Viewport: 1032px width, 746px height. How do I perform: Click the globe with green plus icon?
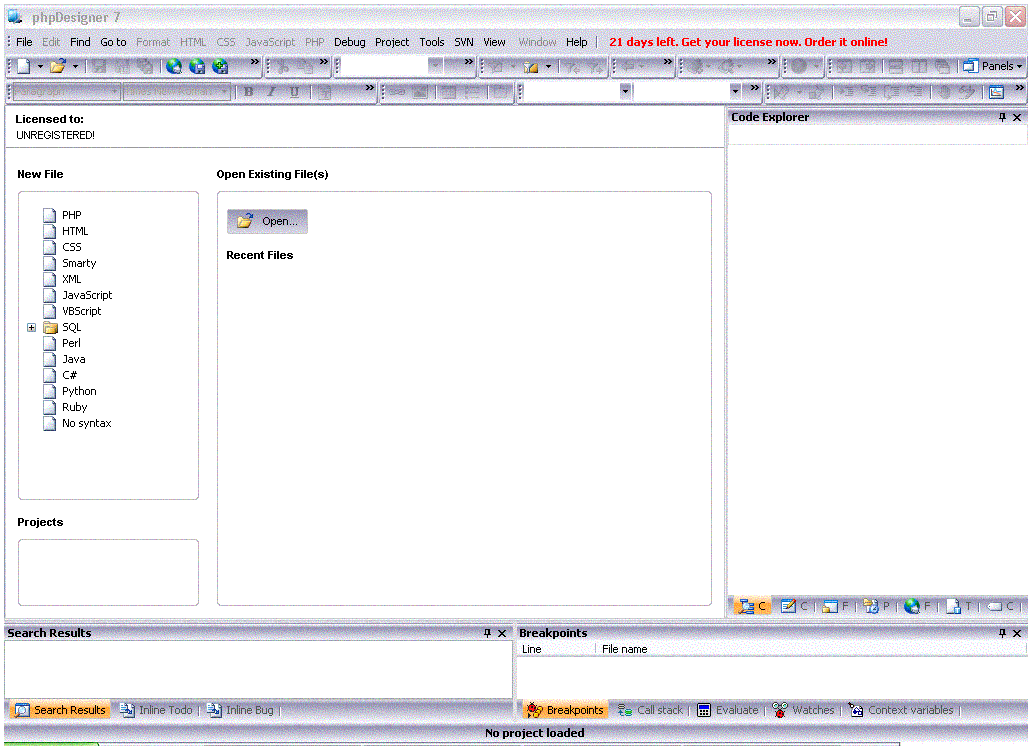[220, 66]
